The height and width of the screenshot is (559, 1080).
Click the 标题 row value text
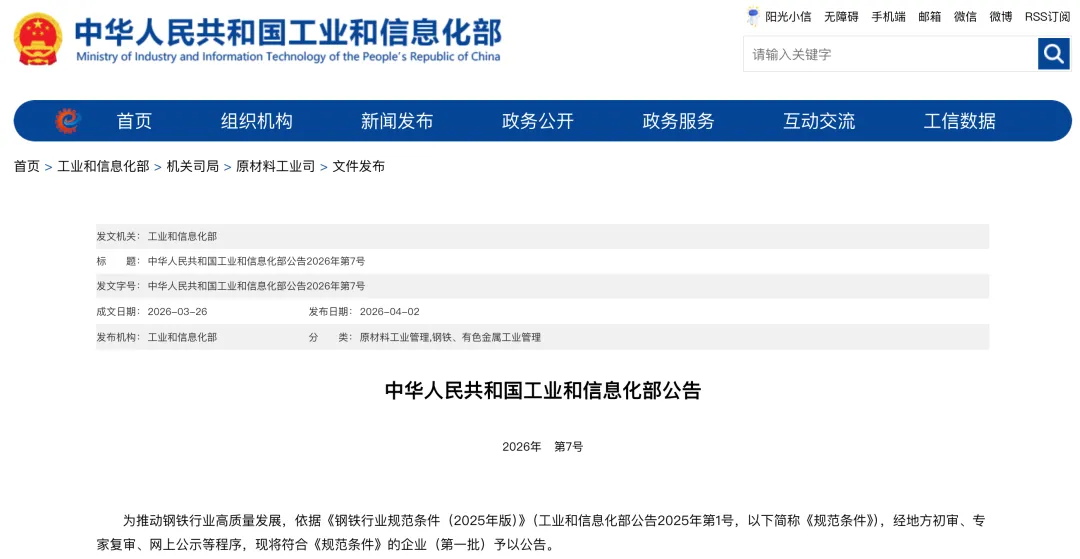pyautogui.click(x=256, y=261)
